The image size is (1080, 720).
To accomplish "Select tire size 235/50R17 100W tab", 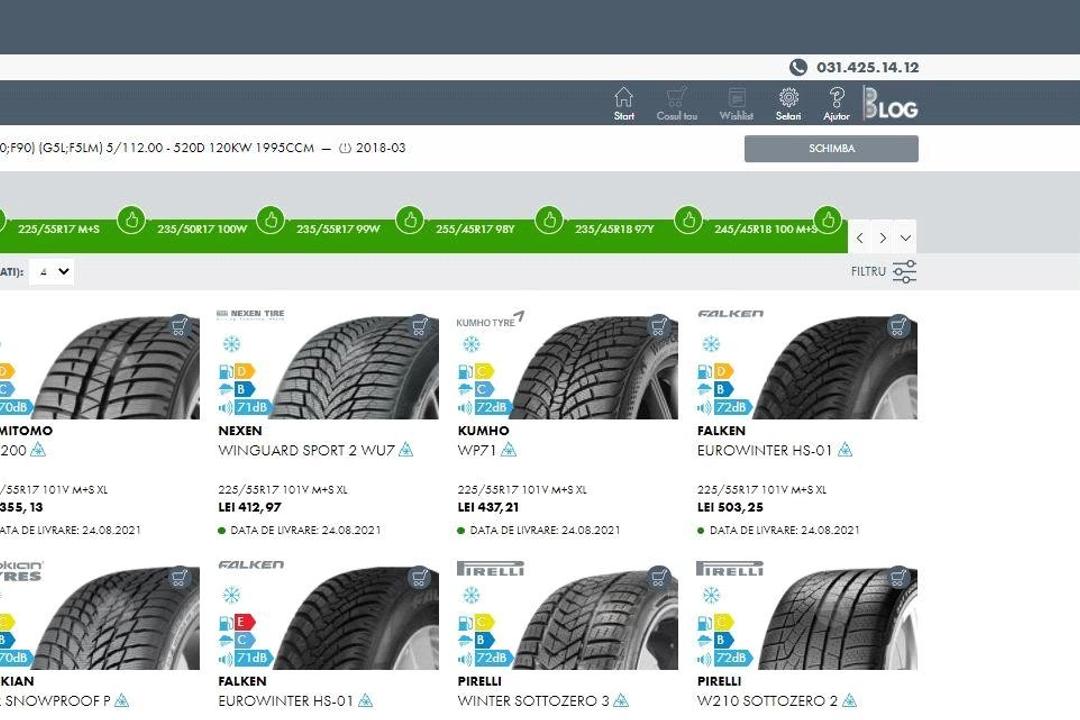I will 202,229.
